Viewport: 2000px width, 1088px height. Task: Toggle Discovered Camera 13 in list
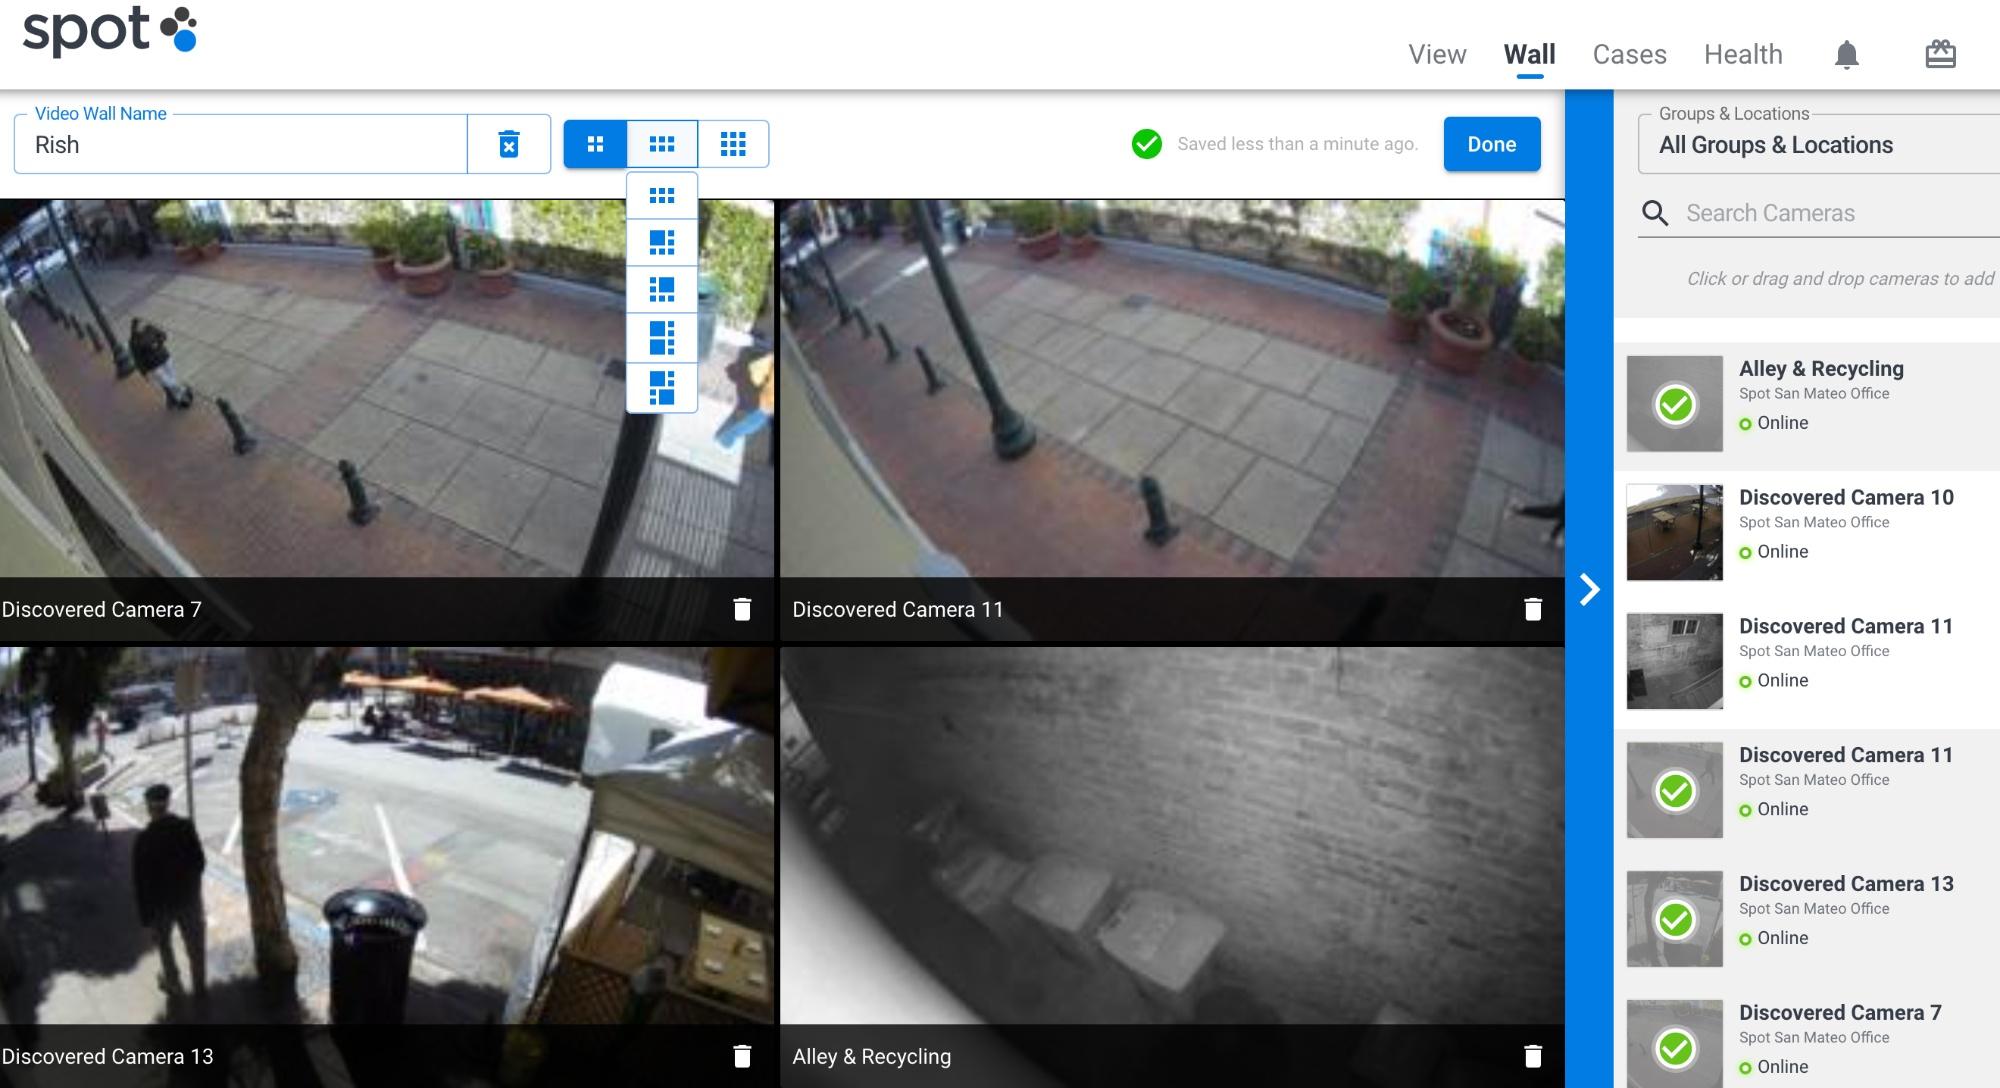coord(1675,919)
